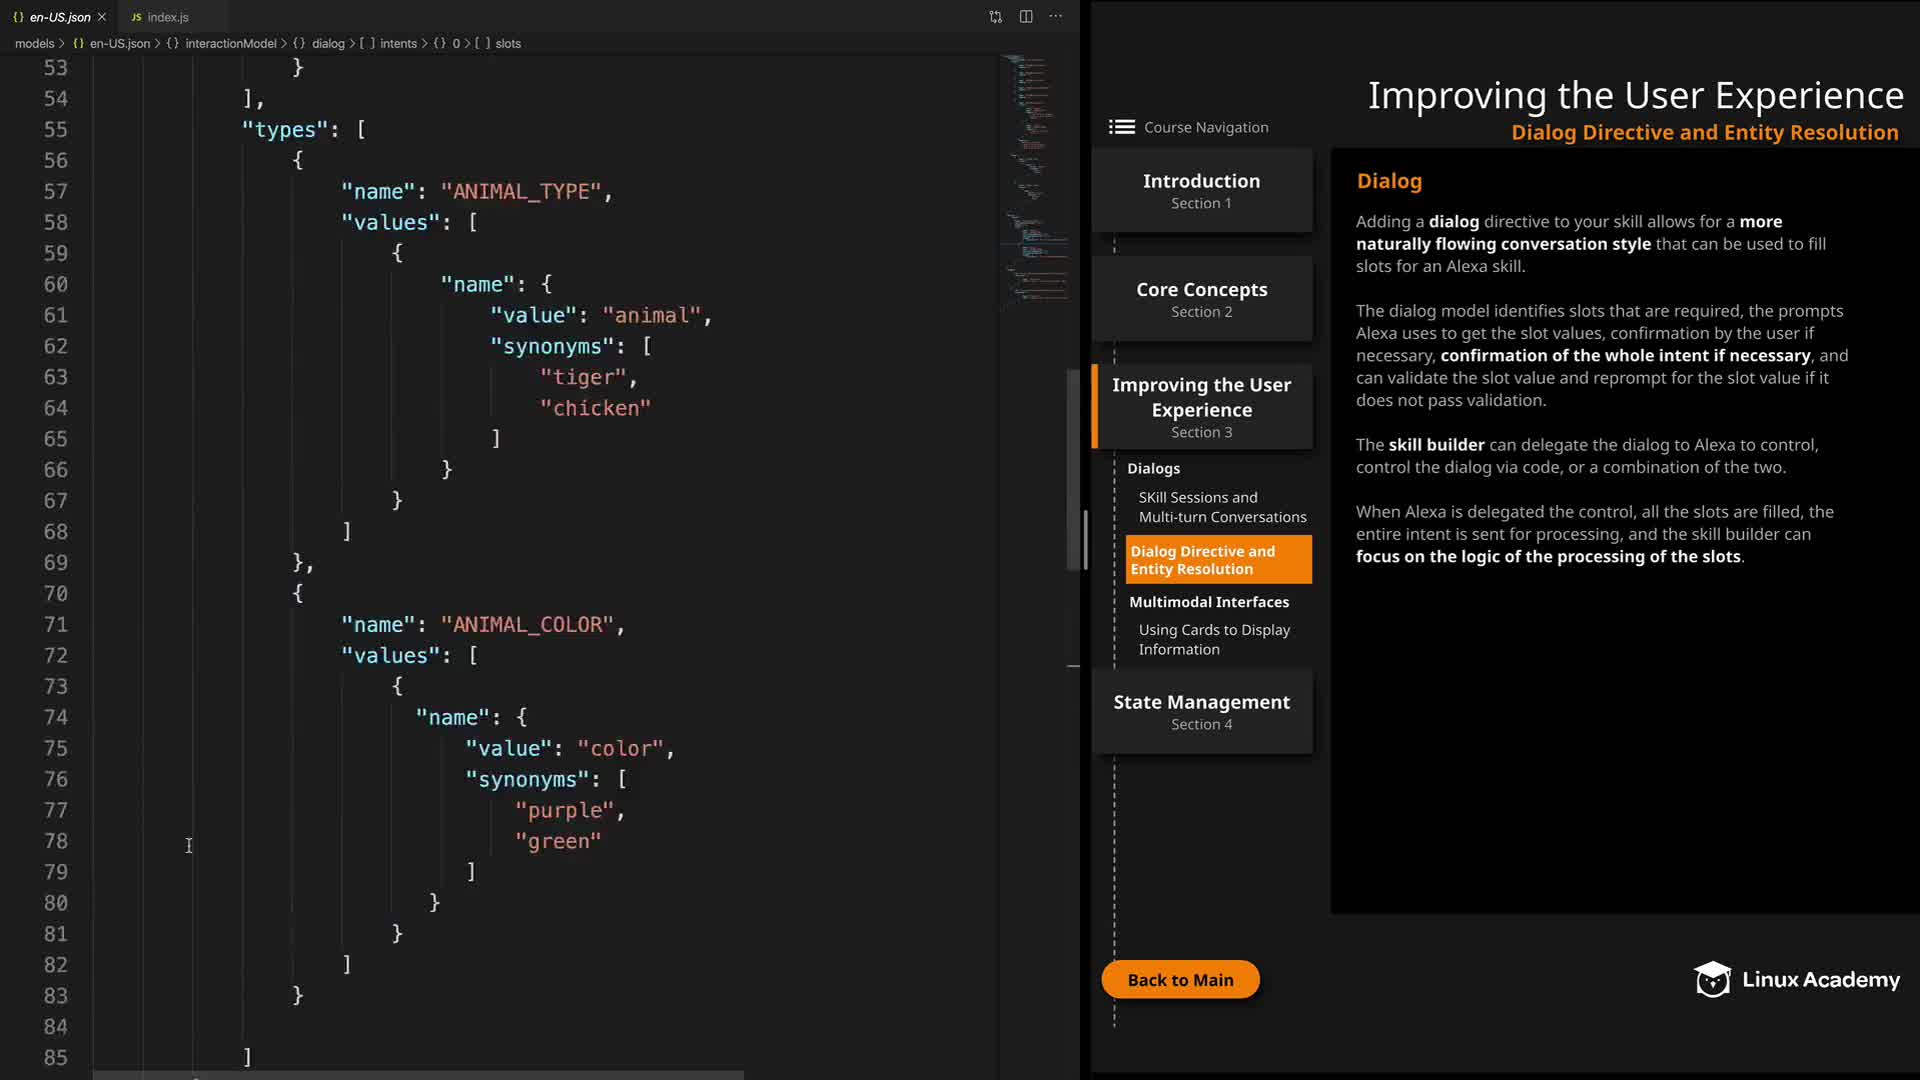Click the Open Changes compare icon
This screenshot has height=1080, width=1920.
tap(995, 17)
